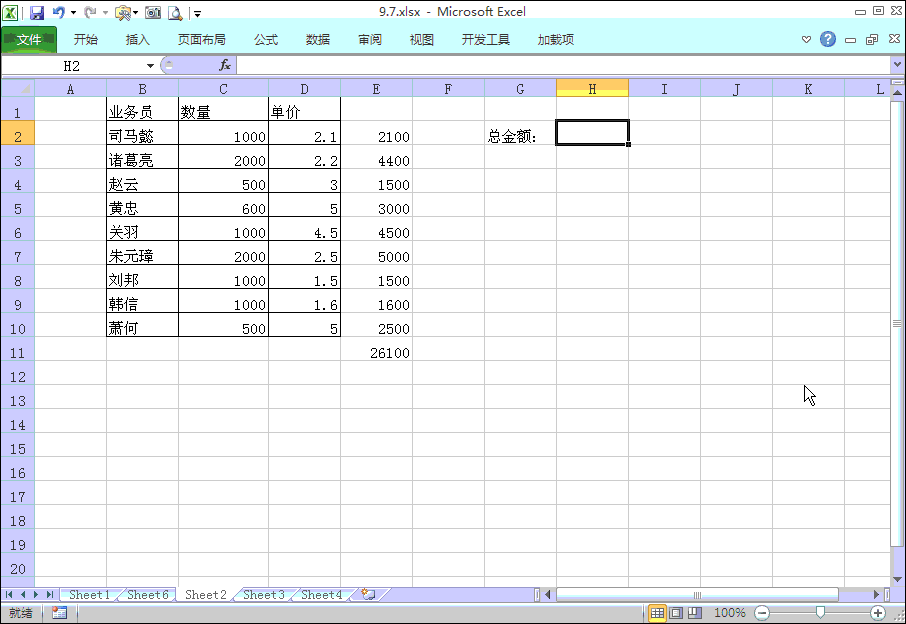
Task: Open the Customize Quick Access Toolbar arrow
Action: point(198,13)
